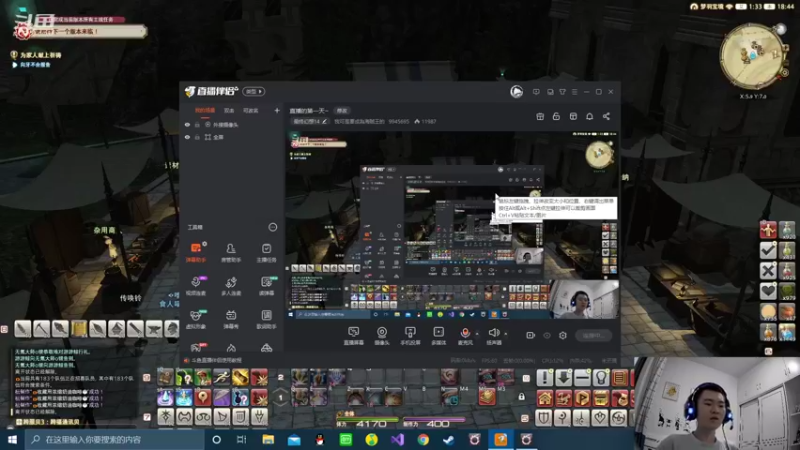Image resolution: width=800 pixels, height=450 pixels.
Task: Mute the 扬声器 speaker
Action: point(494,336)
